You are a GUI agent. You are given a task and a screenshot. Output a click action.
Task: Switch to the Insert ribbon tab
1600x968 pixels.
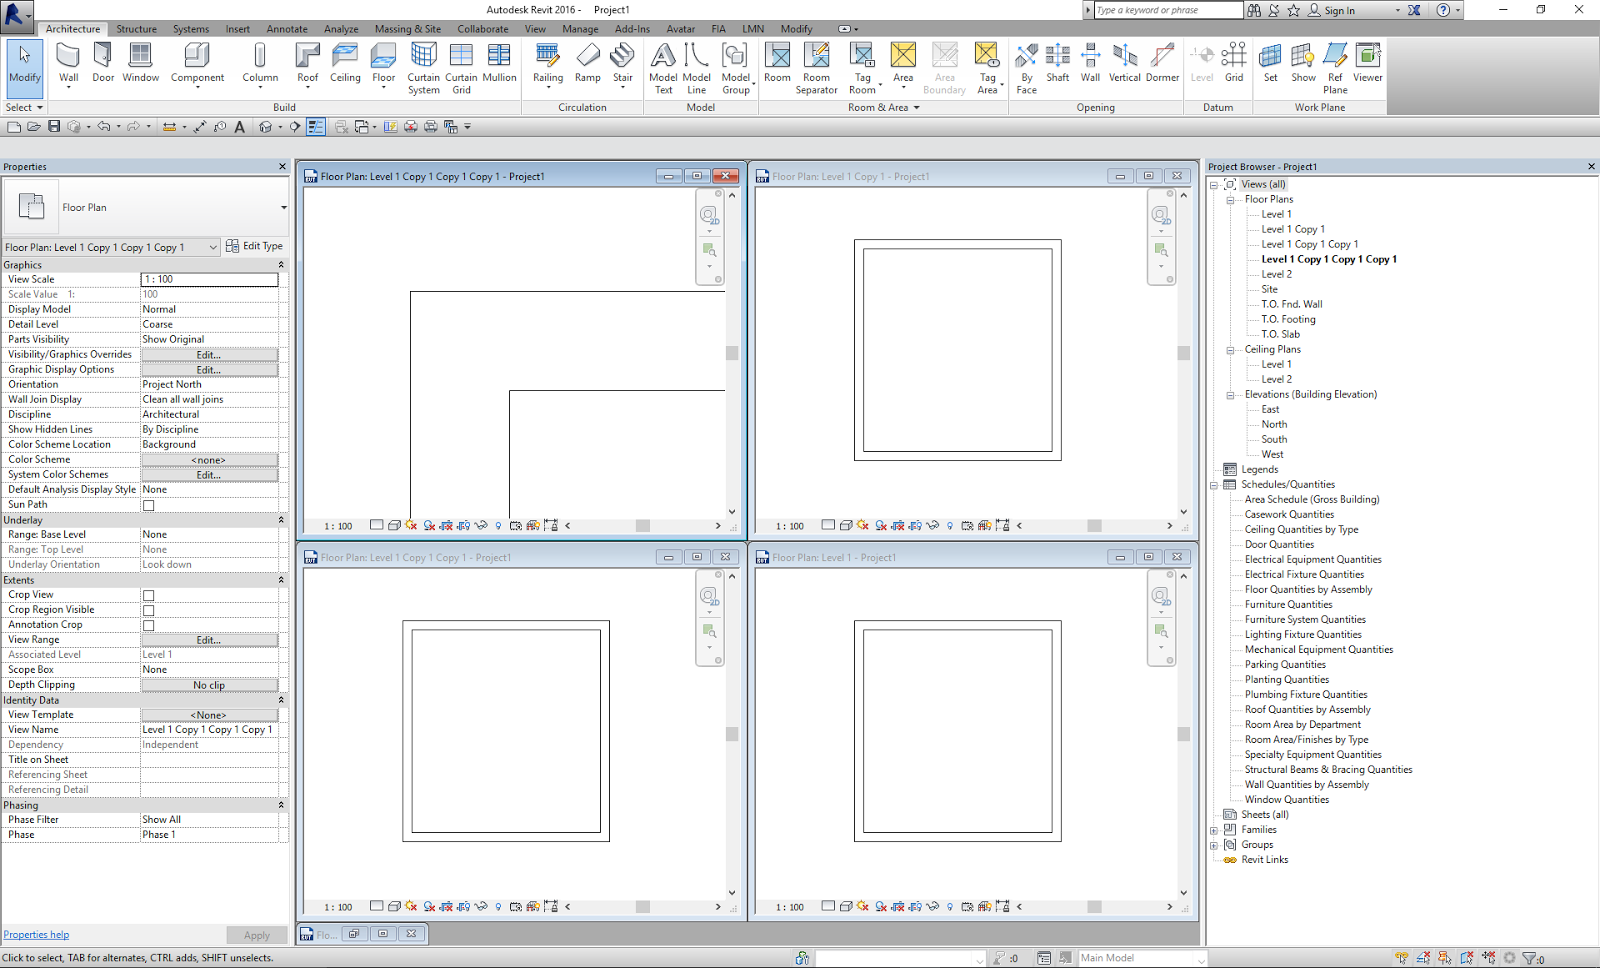pyautogui.click(x=238, y=29)
